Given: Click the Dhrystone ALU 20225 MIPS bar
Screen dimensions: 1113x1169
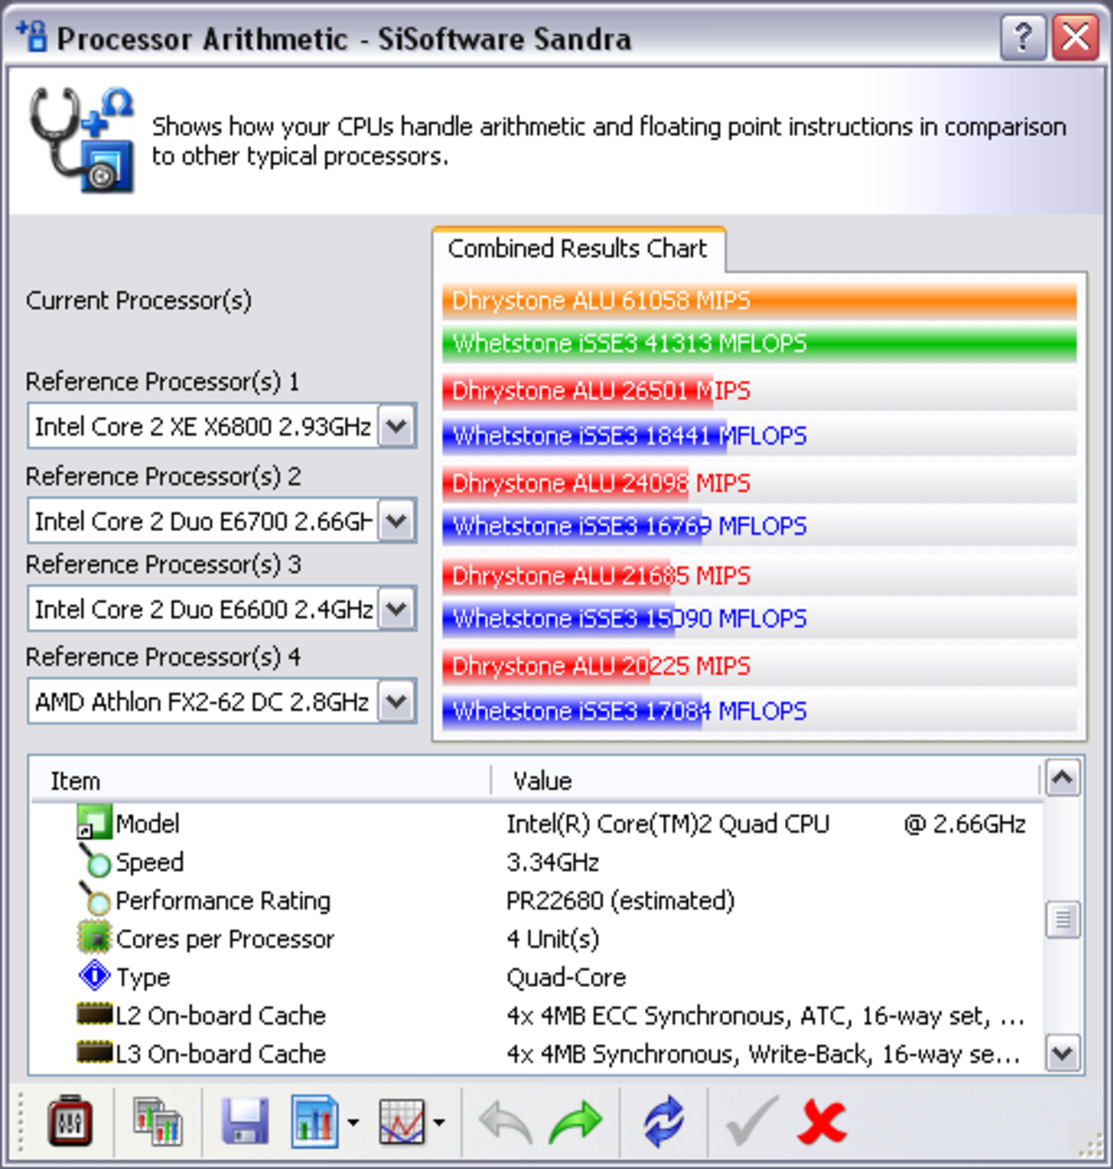Looking at the screenshot, I should pos(759,666).
